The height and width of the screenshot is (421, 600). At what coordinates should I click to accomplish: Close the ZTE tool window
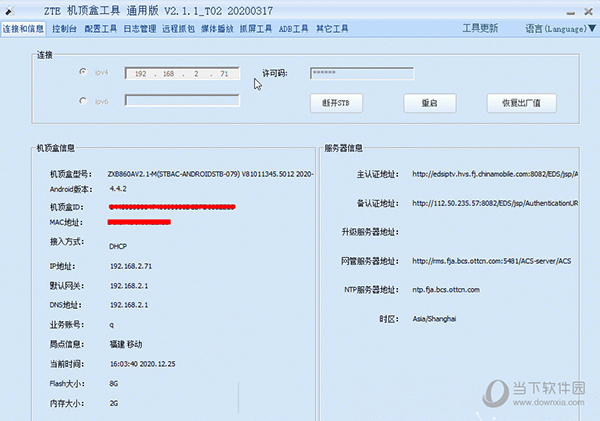click(x=589, y=12)
